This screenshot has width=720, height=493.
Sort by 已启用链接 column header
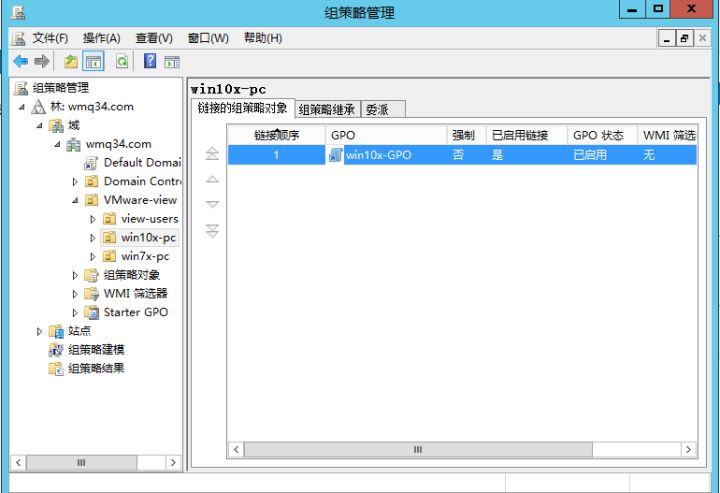527,135
